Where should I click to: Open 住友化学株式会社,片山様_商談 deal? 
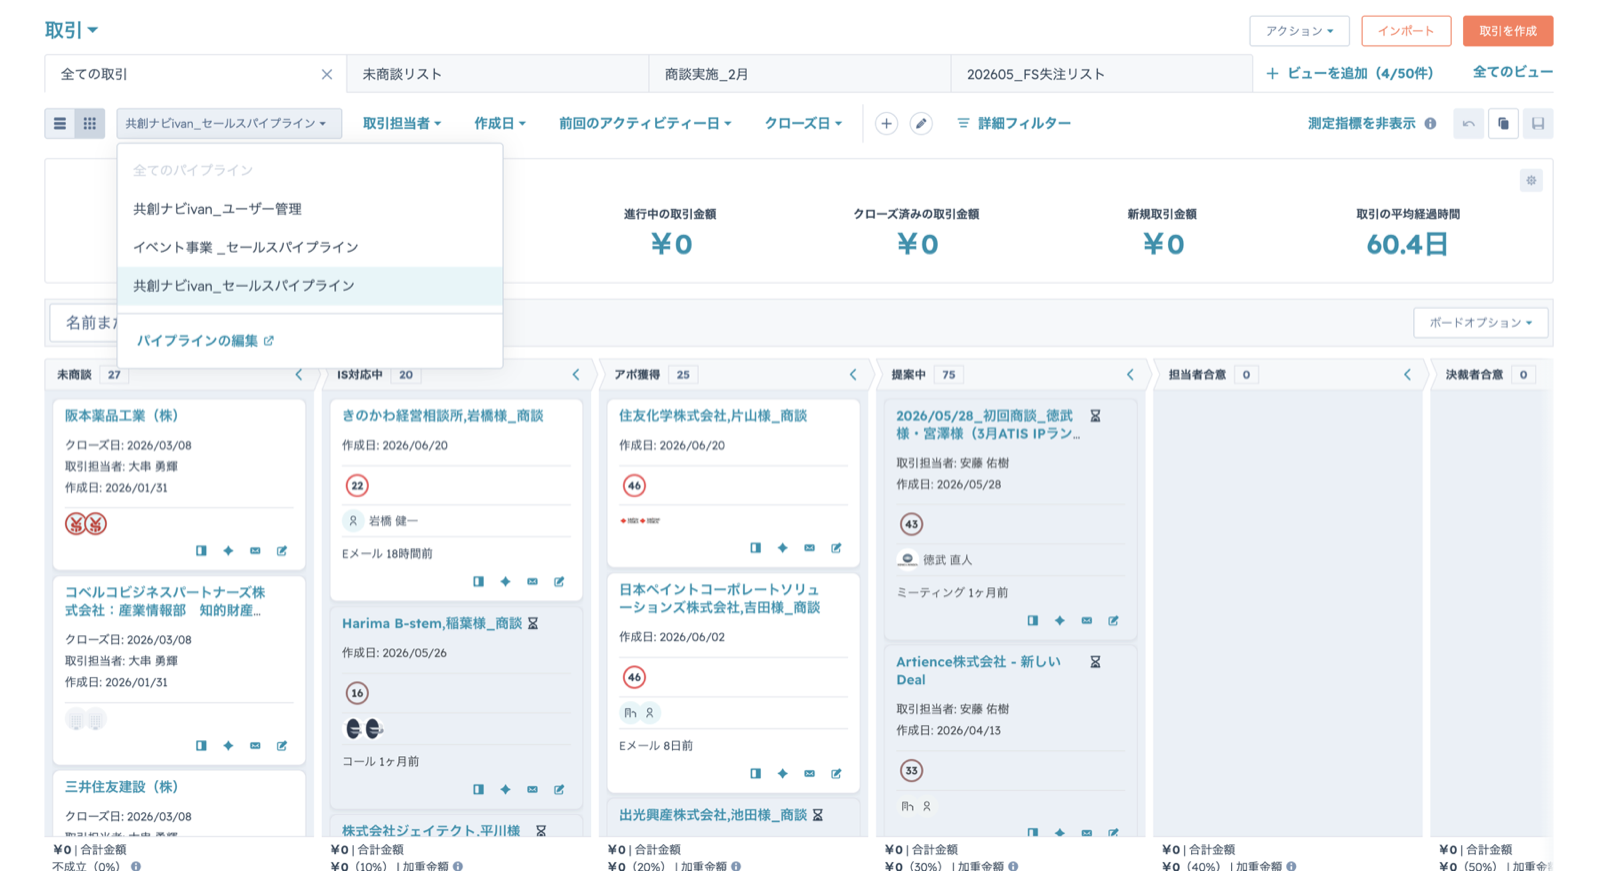(713, 416)
